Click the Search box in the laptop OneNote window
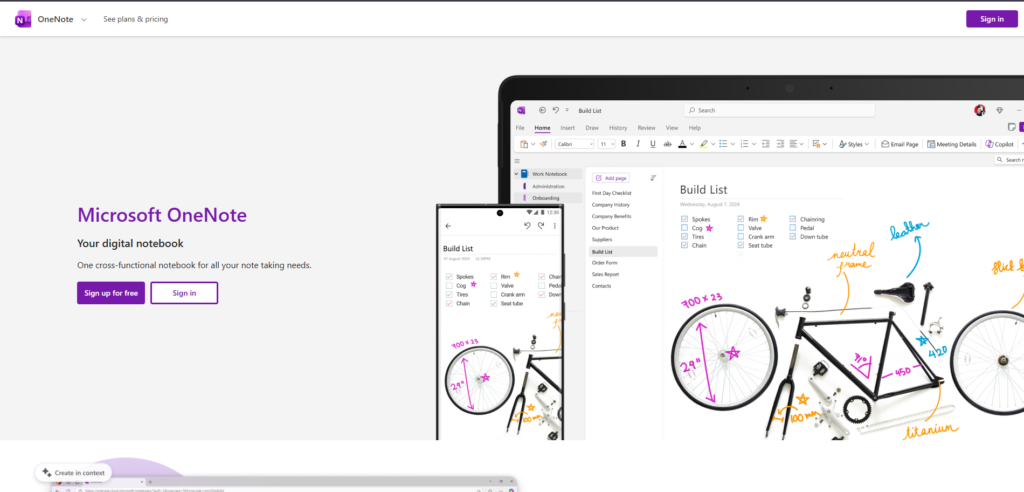The image size is (1024, 492). (x=778, y=110)
